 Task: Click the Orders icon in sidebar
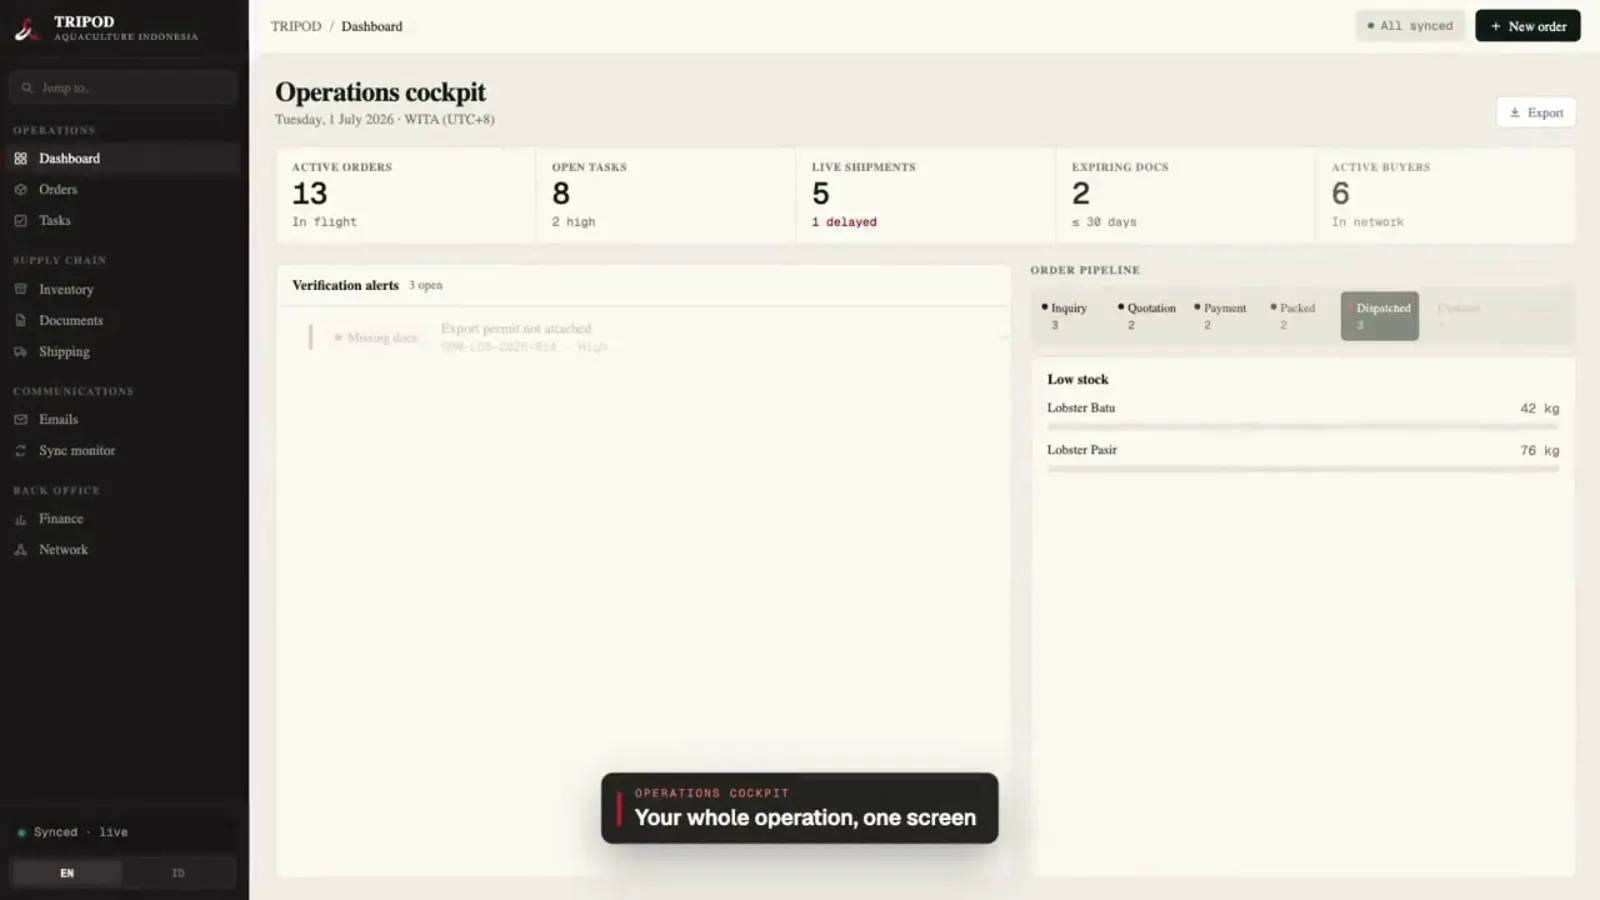click(x=21, y=189)
